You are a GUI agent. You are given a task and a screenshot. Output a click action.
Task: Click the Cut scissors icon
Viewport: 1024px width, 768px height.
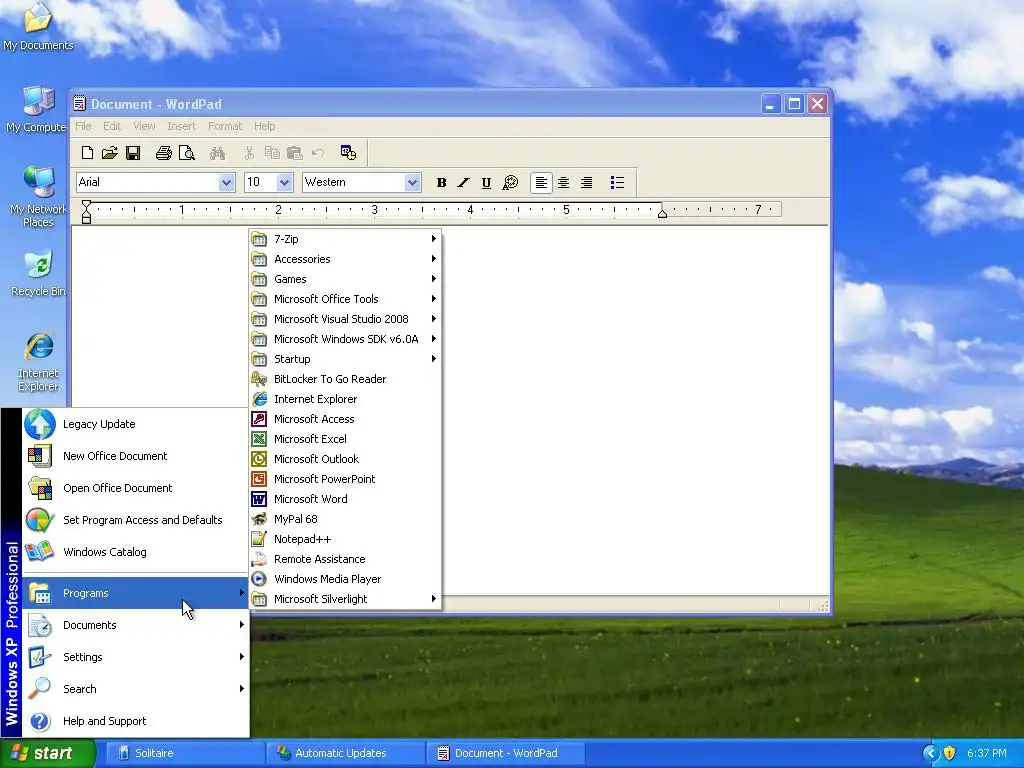pyautogui.click(x=249, y=153)
